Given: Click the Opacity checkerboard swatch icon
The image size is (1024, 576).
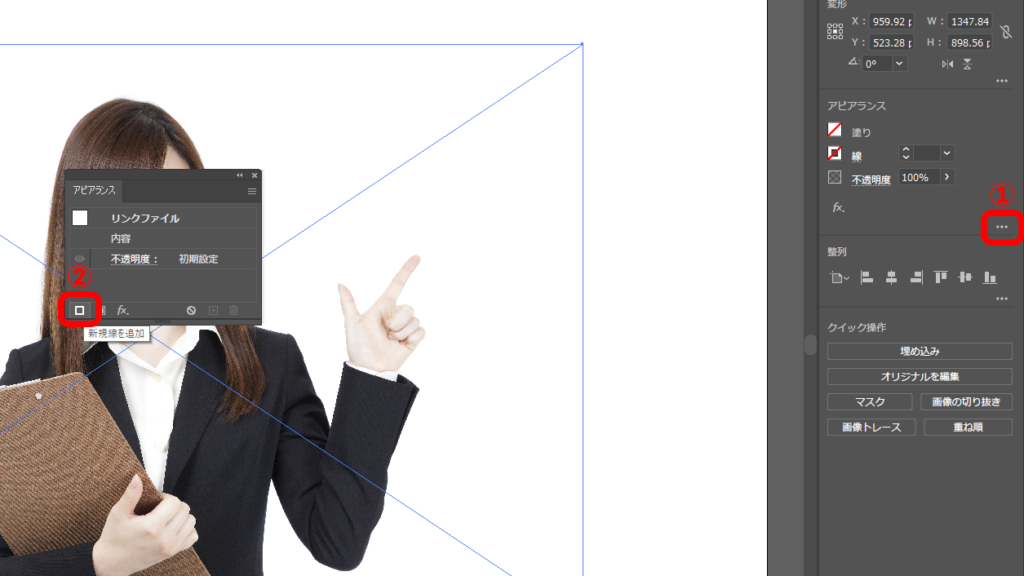Looking at the screenshot, I should [835, 177].
